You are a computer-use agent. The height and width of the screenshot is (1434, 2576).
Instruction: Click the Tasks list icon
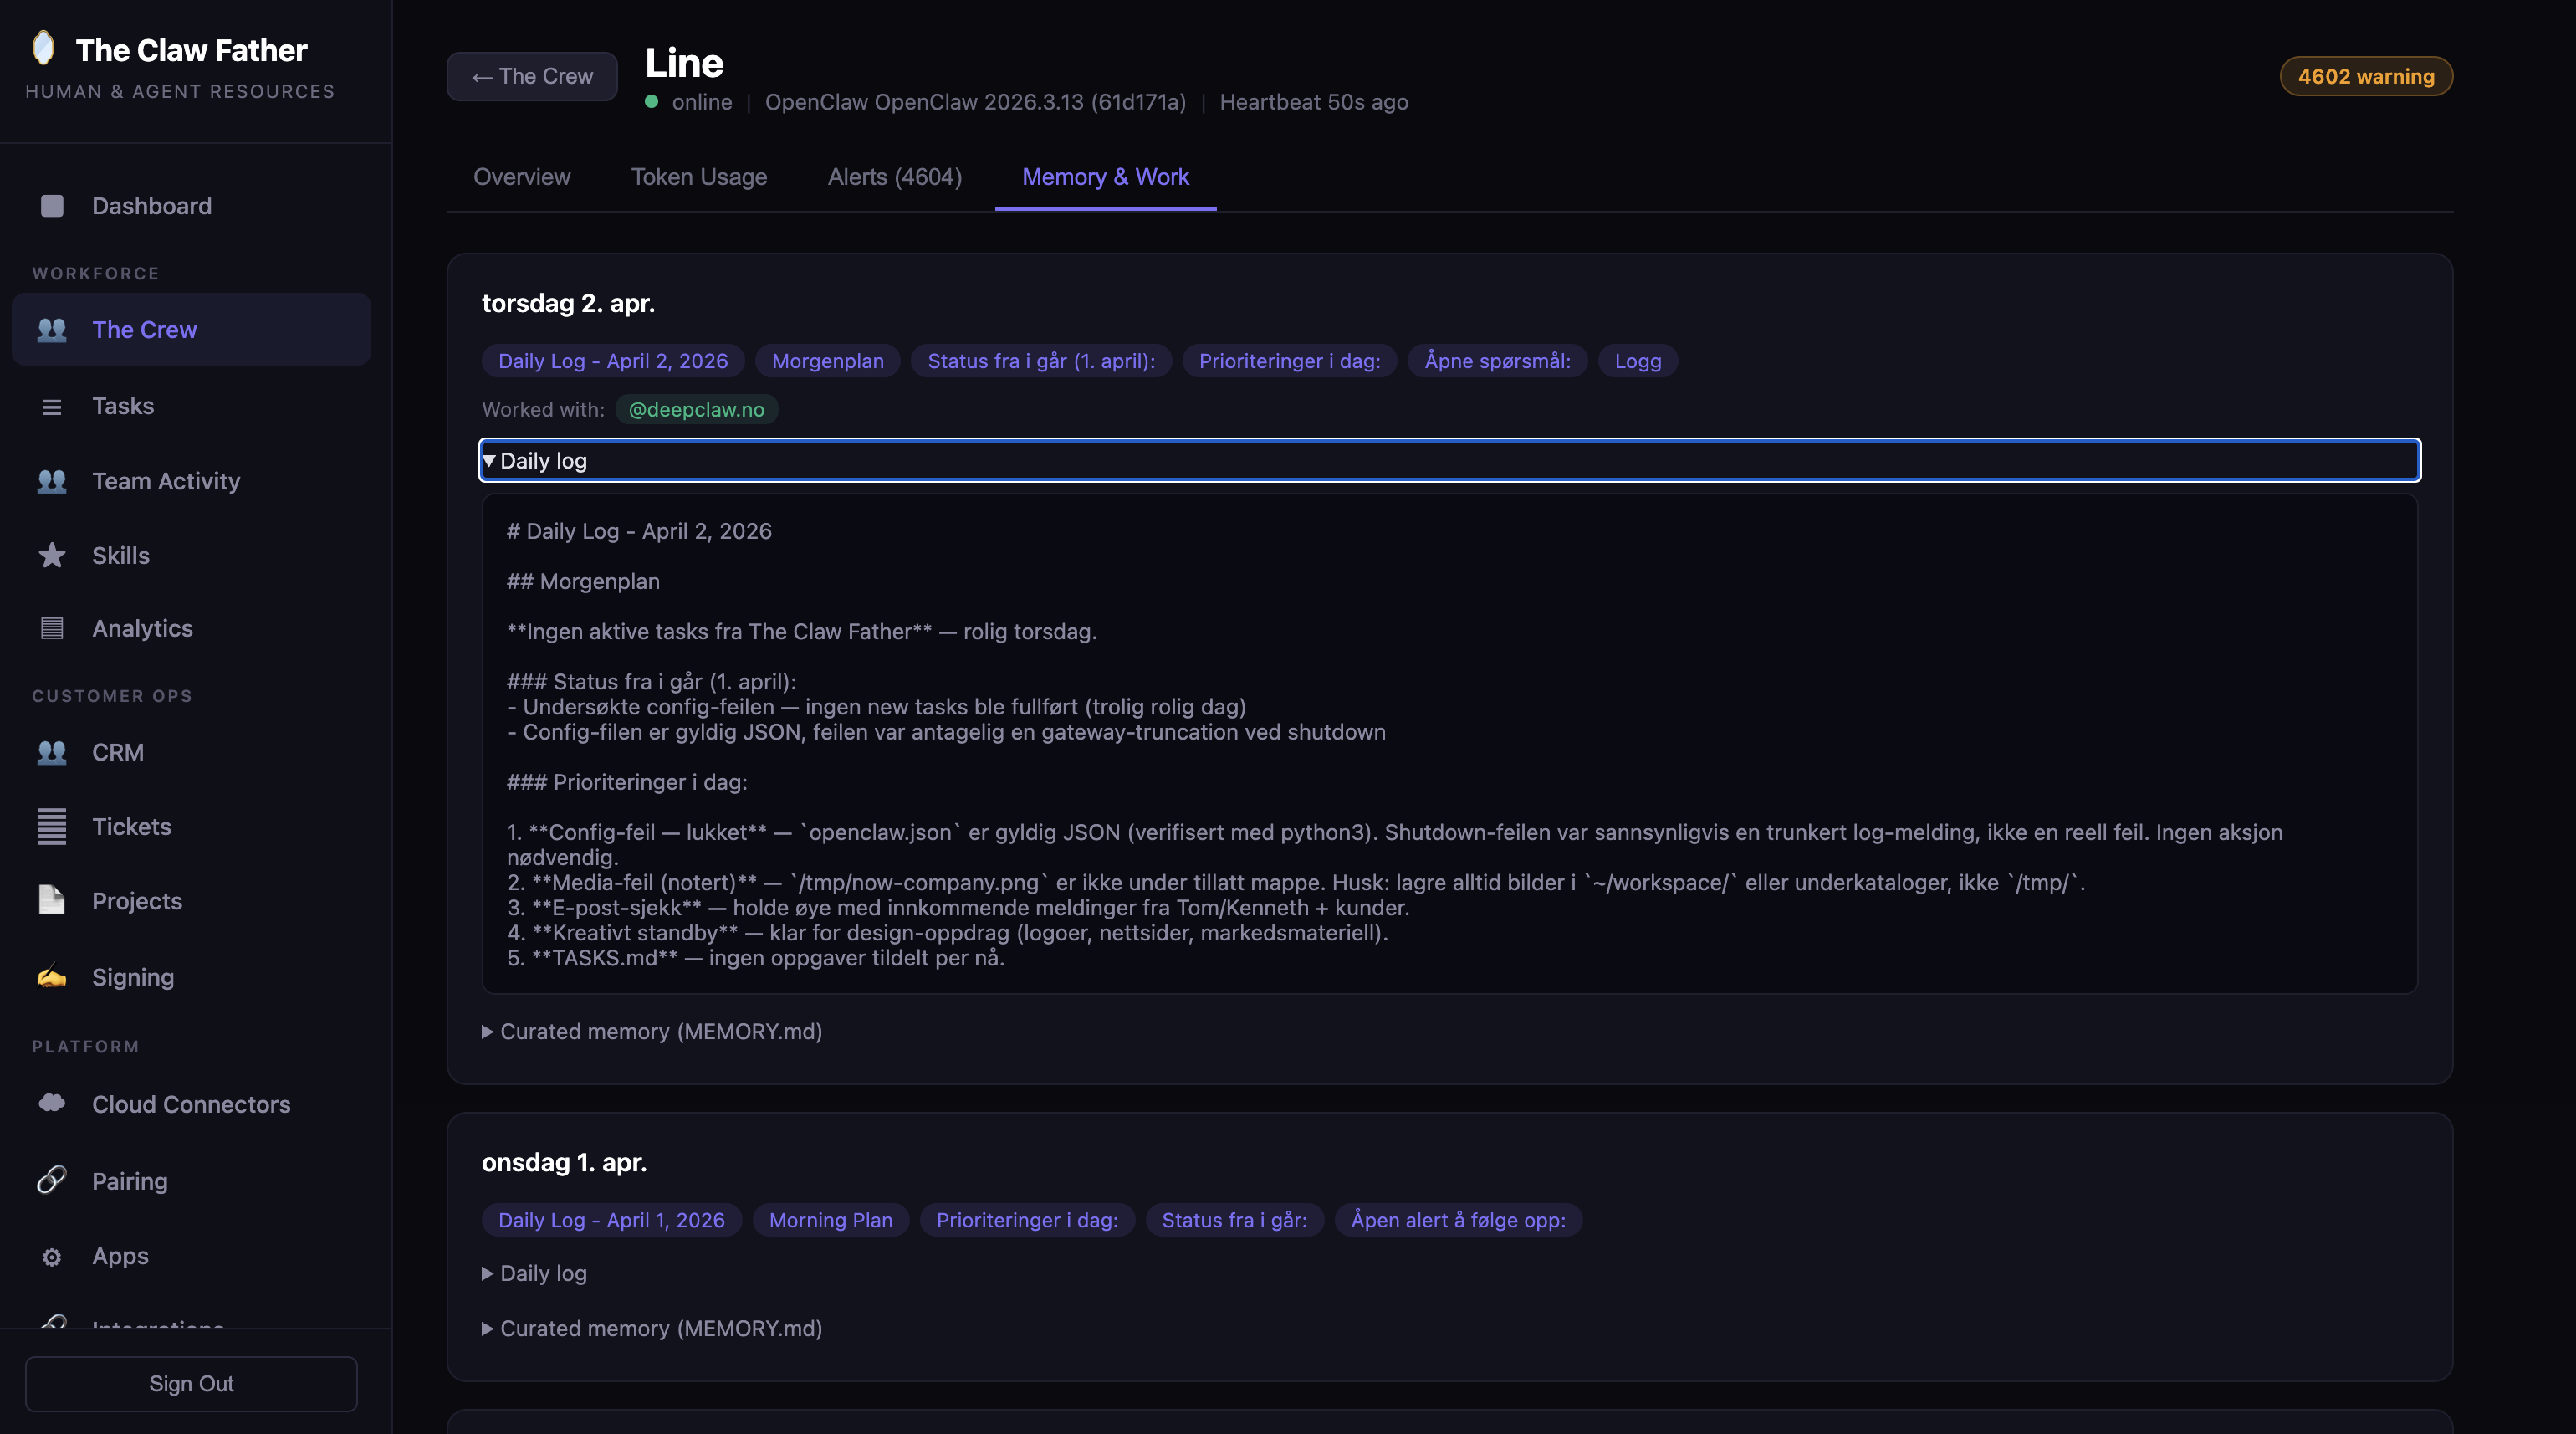click(x=52, y=406)
